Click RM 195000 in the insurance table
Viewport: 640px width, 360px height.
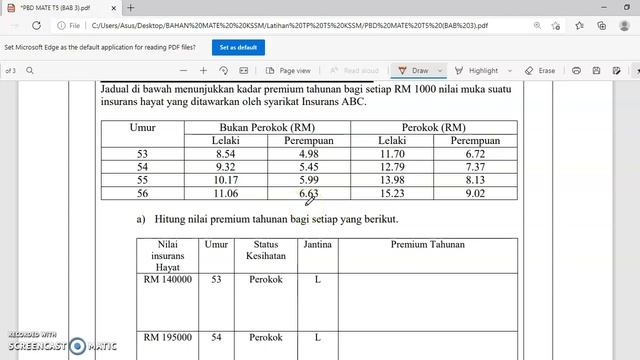click(x=168, y=337)
